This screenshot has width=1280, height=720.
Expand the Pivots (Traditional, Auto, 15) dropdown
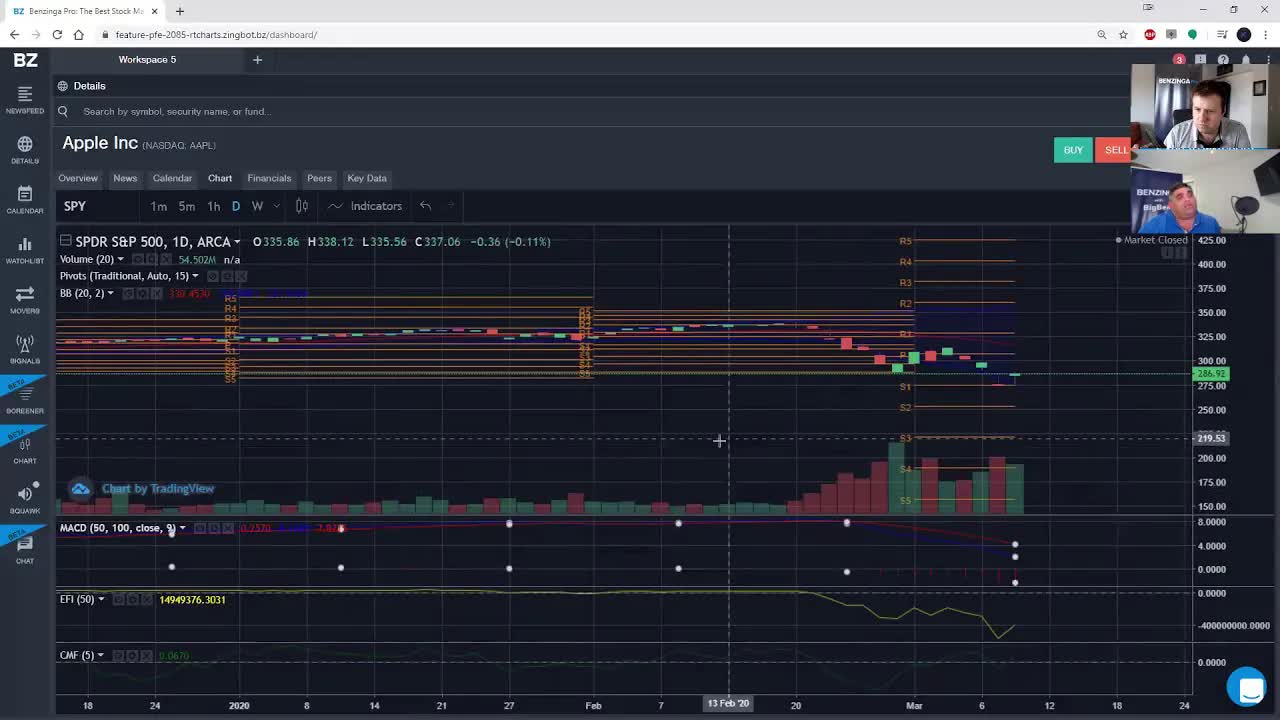195,276
